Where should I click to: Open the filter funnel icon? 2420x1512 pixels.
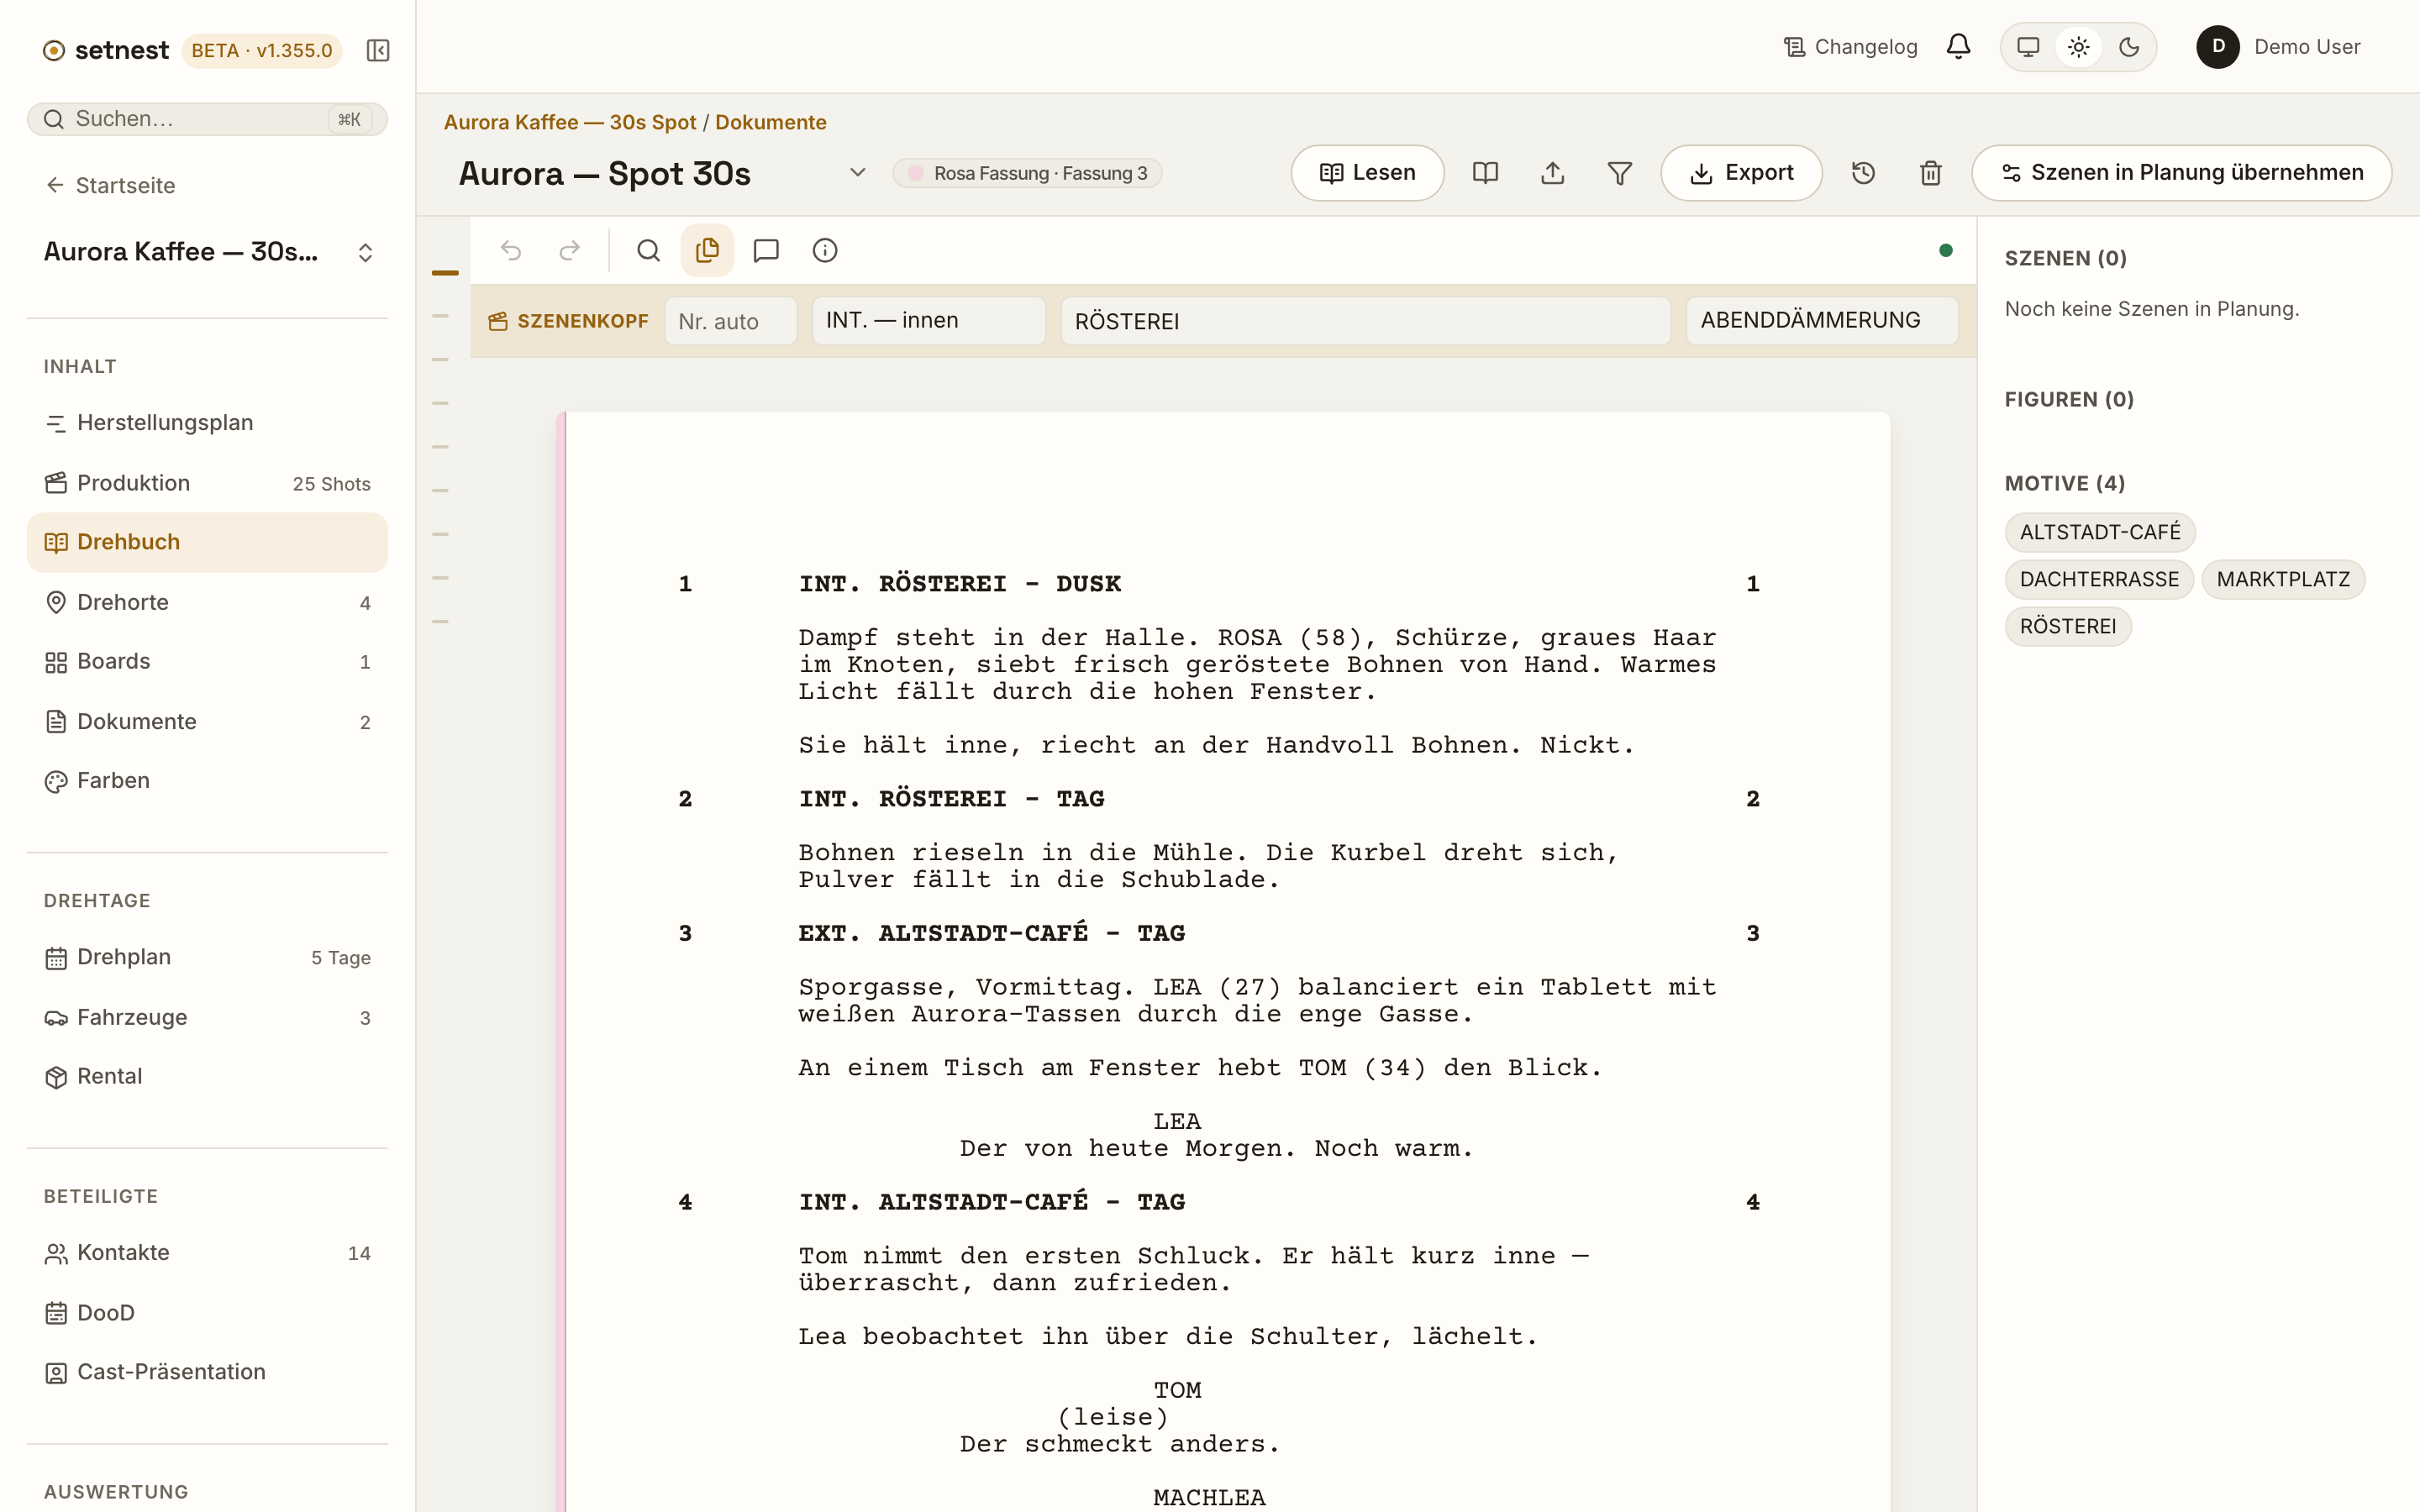(x=1620, y=173)
